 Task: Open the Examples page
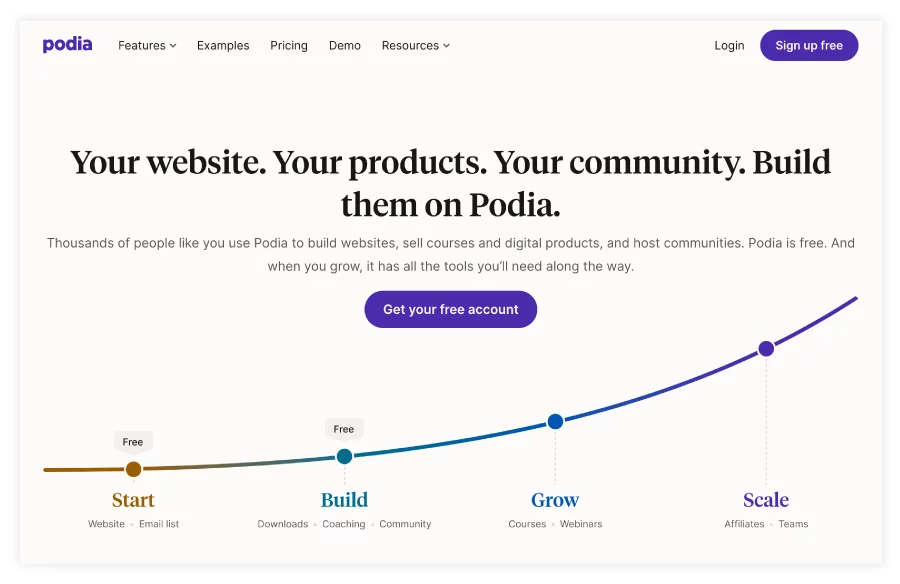point(223,45)
